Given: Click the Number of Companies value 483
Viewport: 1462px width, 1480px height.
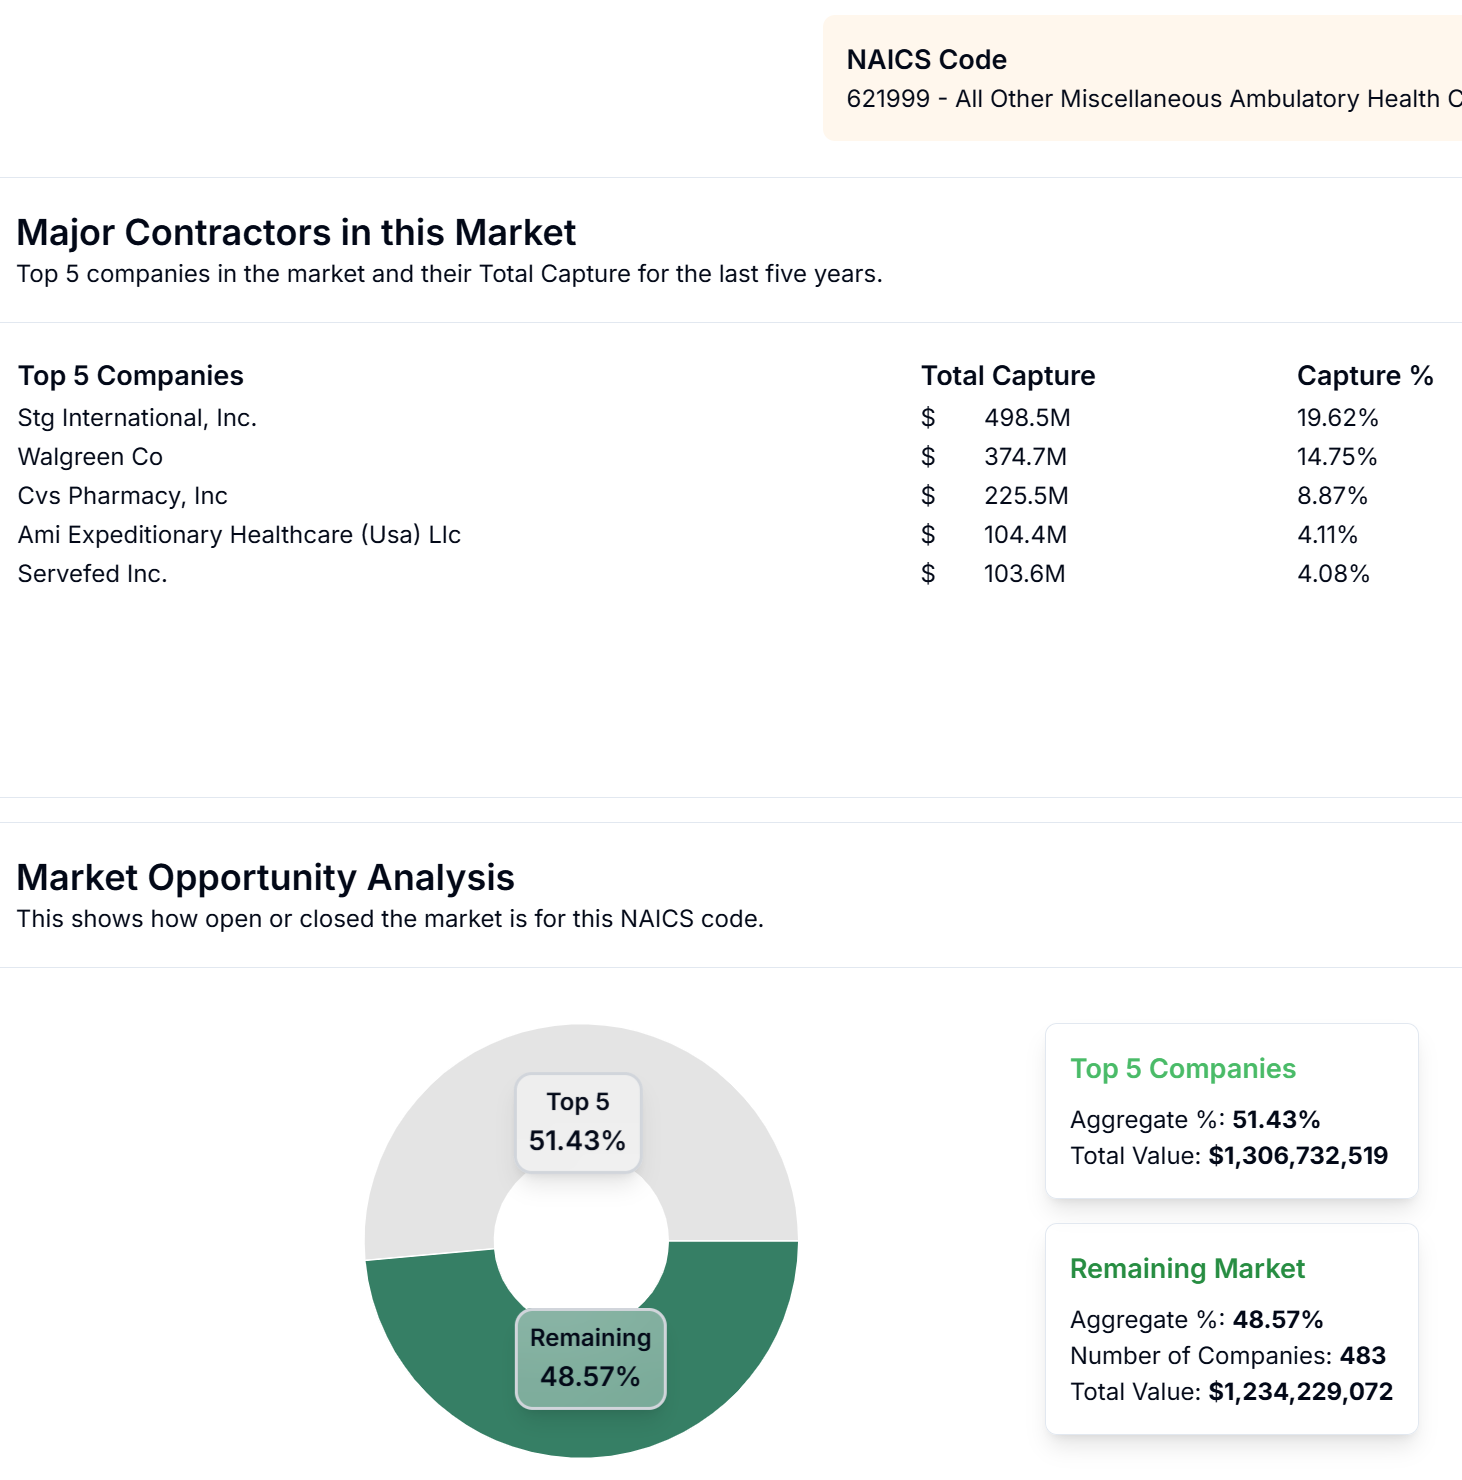Looking at the screenshot, I should (1369, 1355).
